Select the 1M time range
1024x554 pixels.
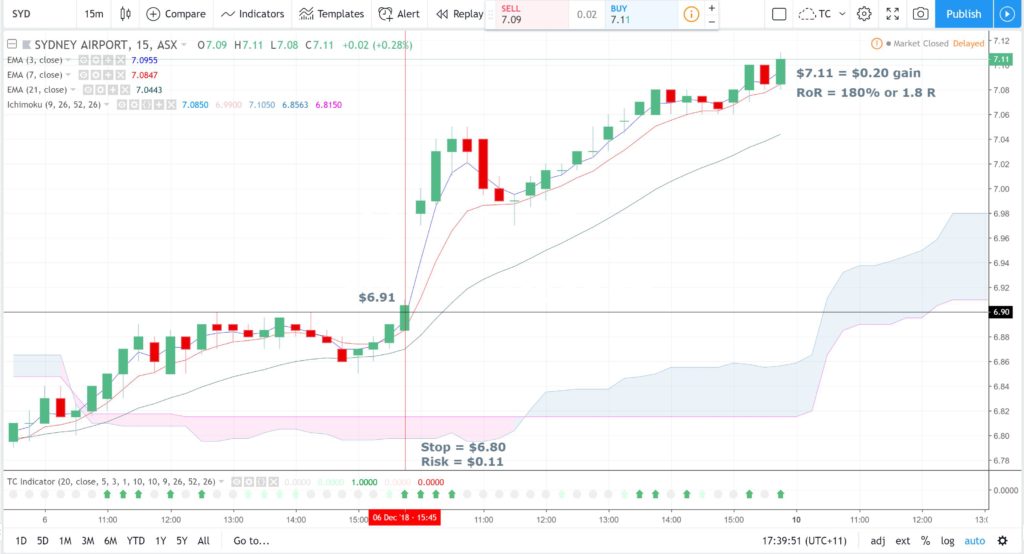pyautogui.click(x=65, y=540)
